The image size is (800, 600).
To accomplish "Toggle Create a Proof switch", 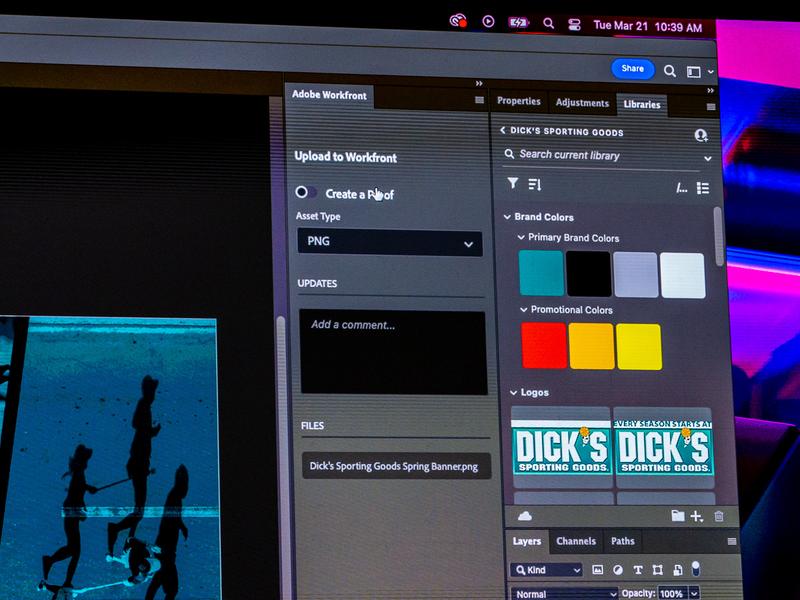I will click(x=306, y=192).
